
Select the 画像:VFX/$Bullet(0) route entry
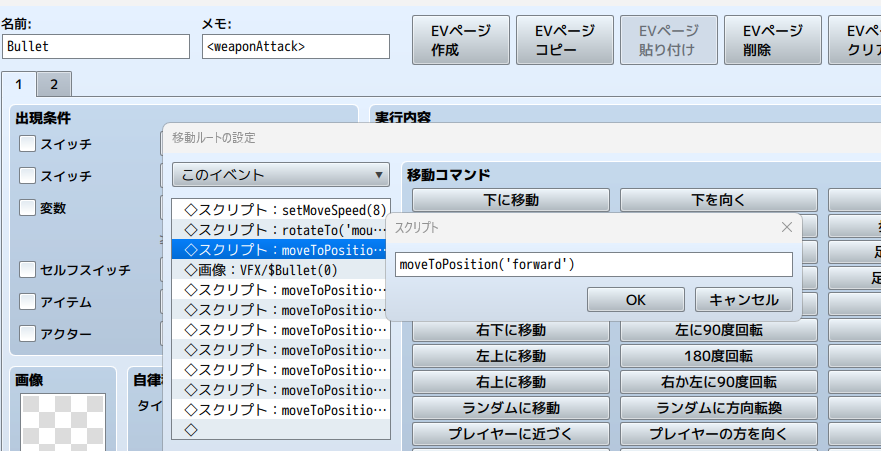(x=262, y=270)
